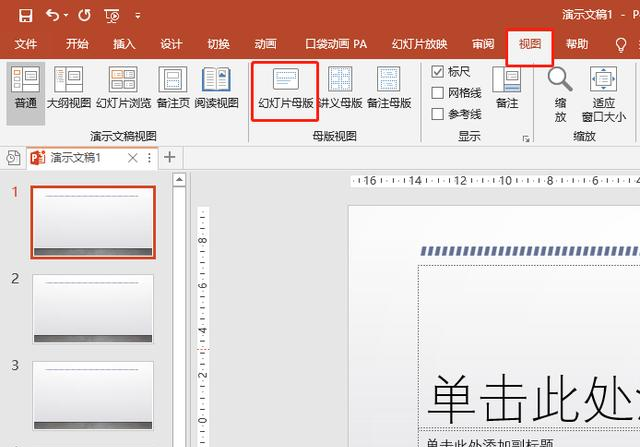This screenshot has width=640, height=447.
Task: Close the 演示文稿1 document tab
Action: (133, 158)
